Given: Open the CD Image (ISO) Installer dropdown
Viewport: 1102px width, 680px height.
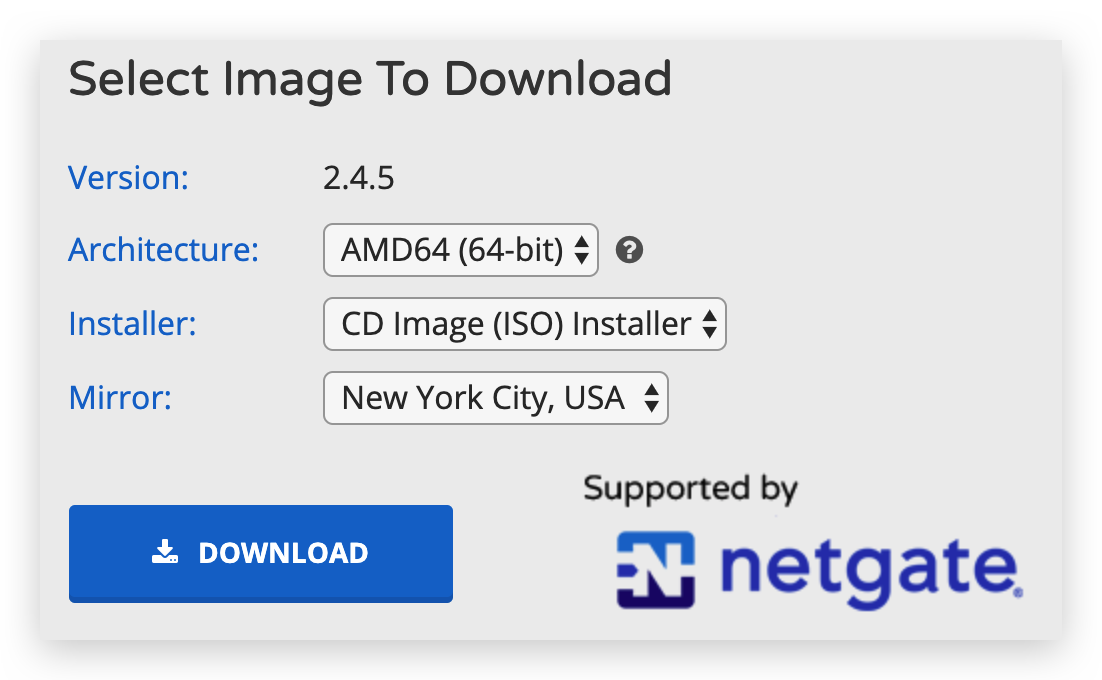Looking at the screenshot, I should pos(524,324).
